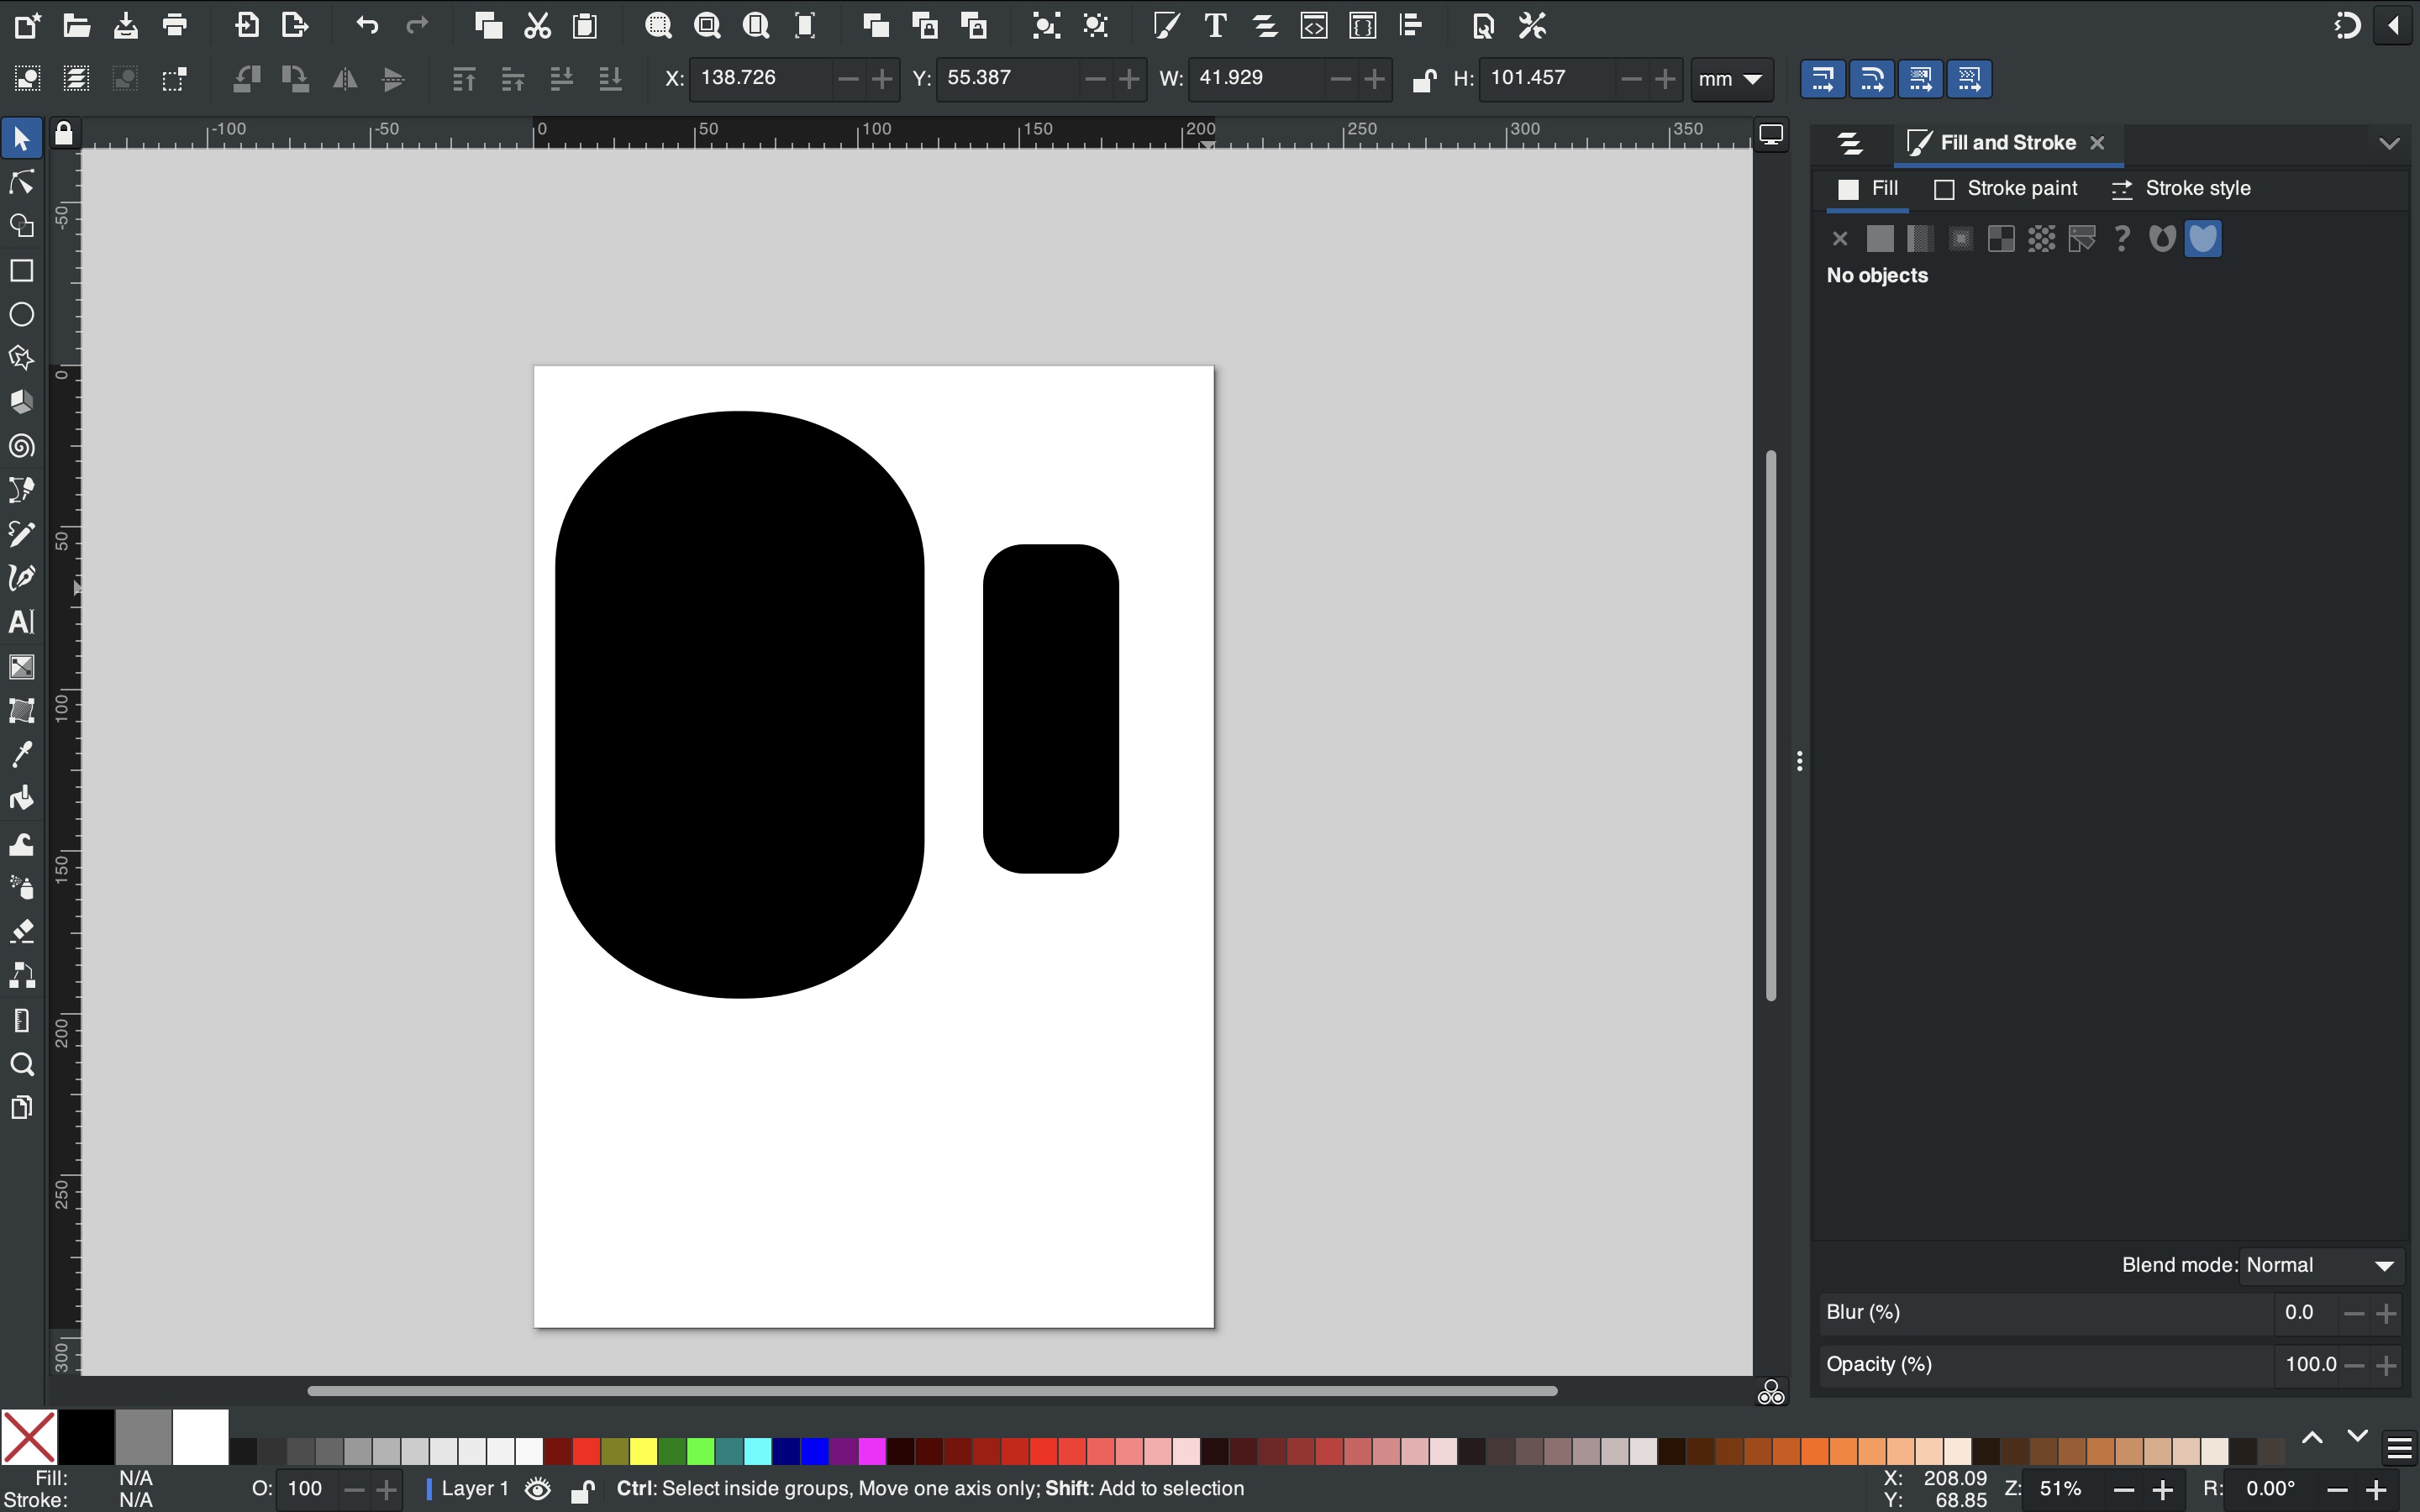Viewport: 2420px width, 1512px height.
Task: Increase the Blur percentage value
Action: coord(2387,1313)
